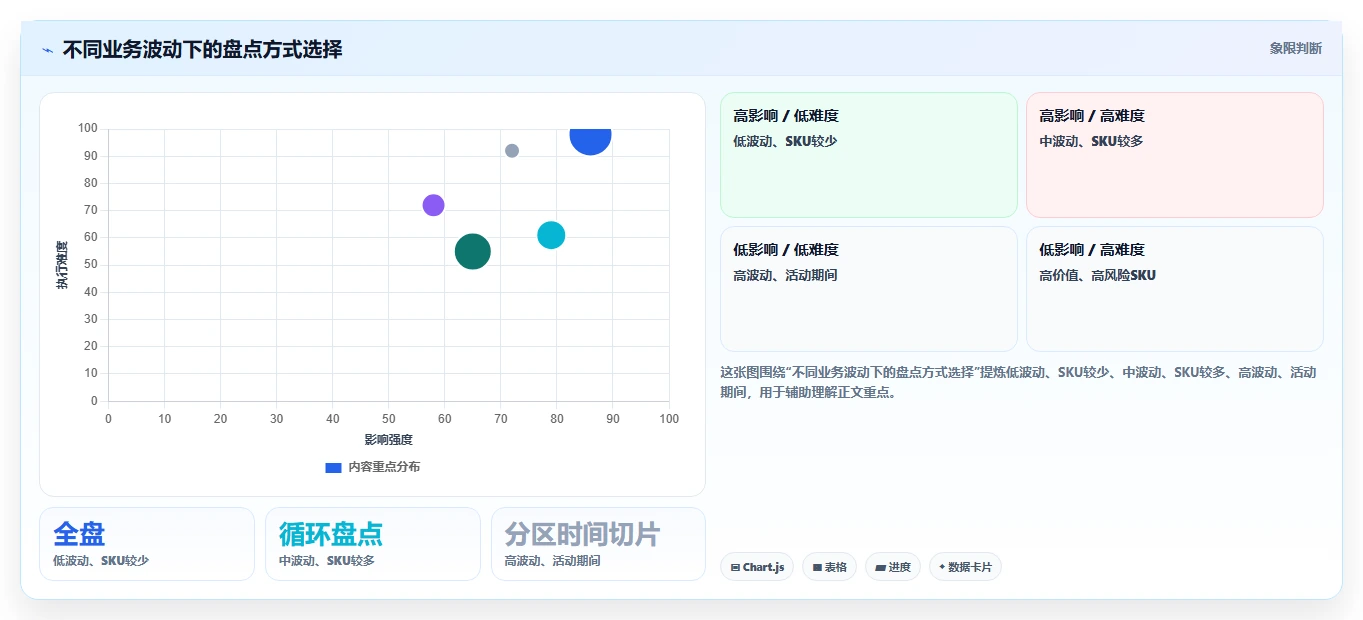This screenshot has height=620, width=1363.
Task: Open the 全盘 stat card
Action: (x=147, y=544)
